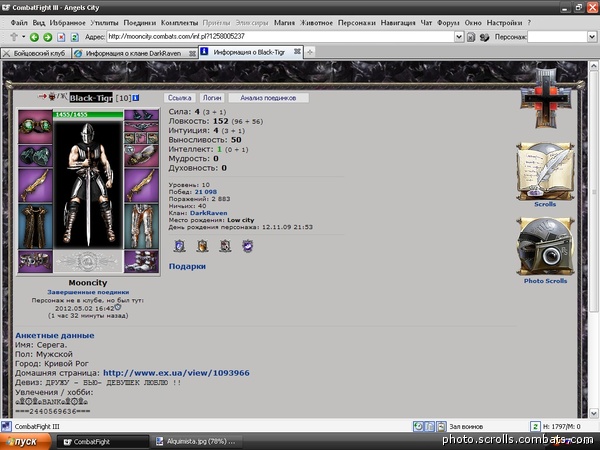Click the icon right of the address dropdown

tap(471, 37)
